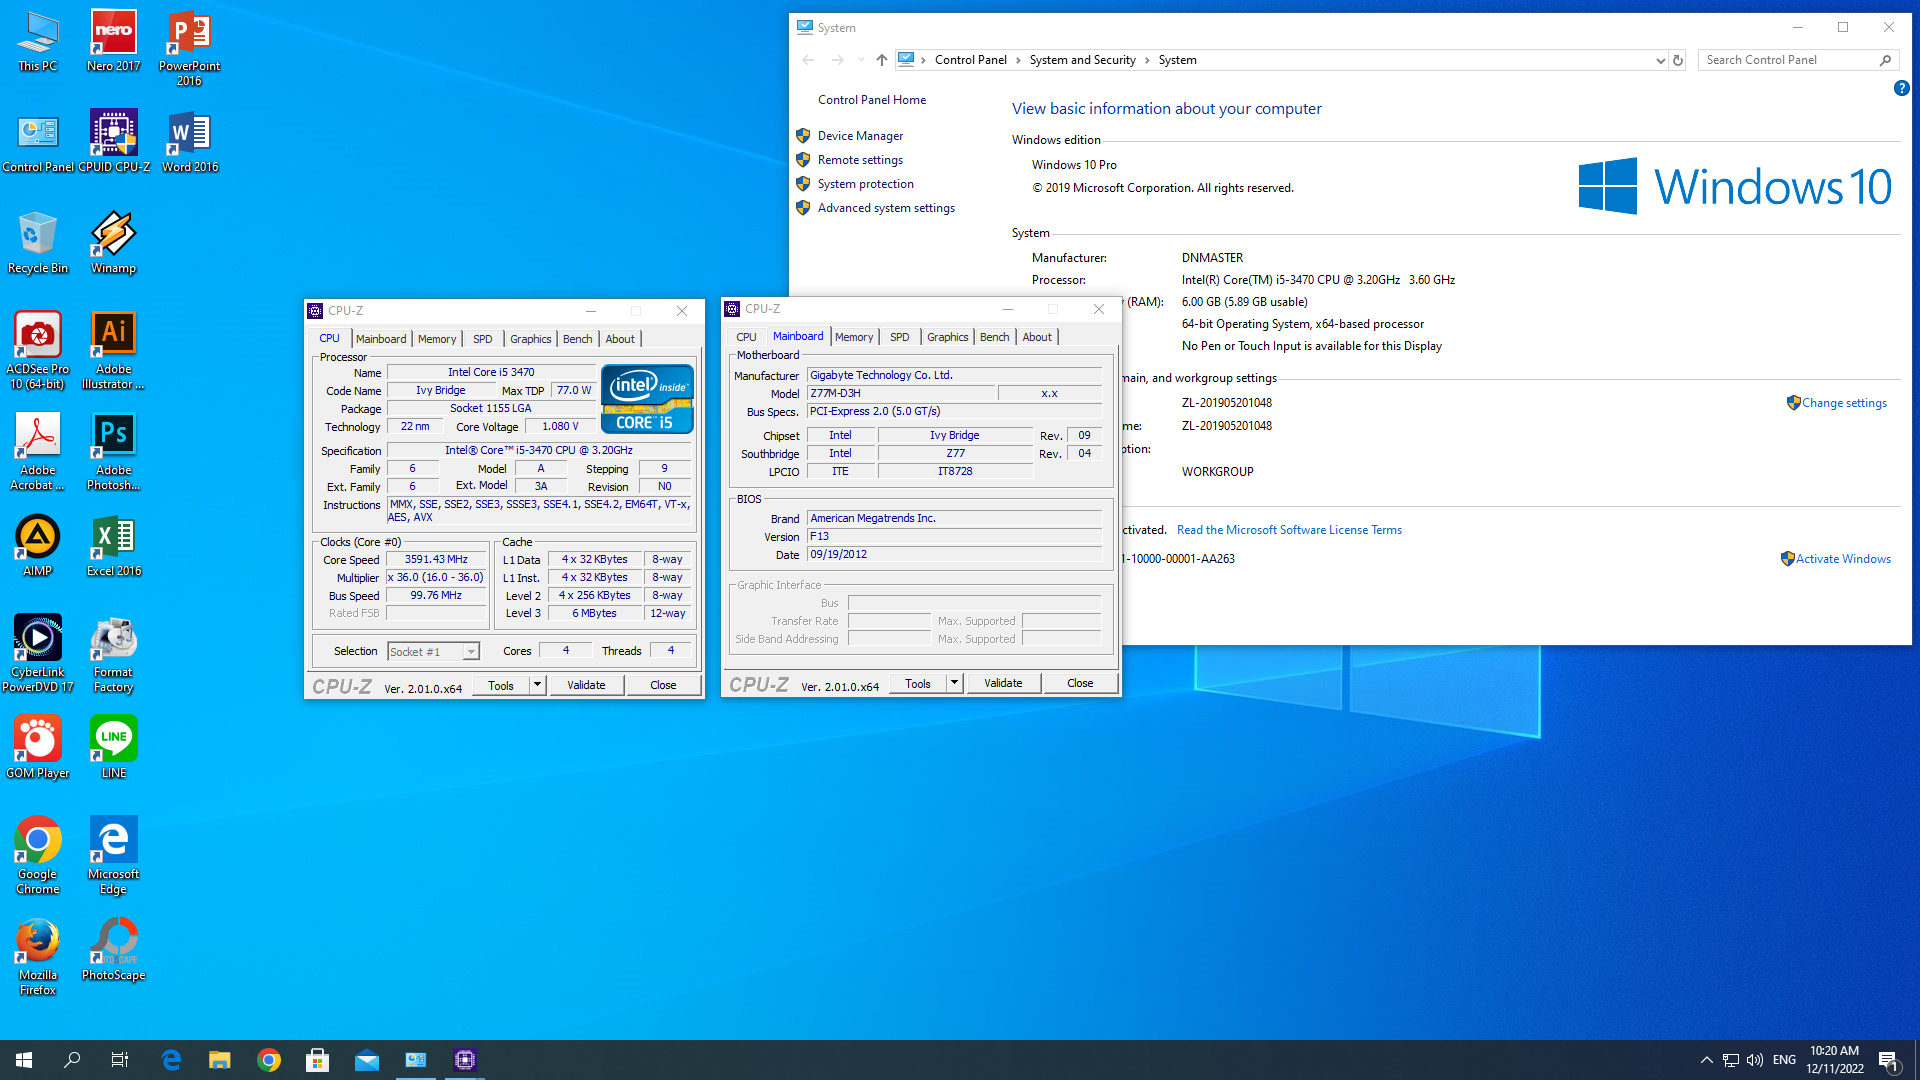Select the Adobe Illustrator desktop icon
The width and height of the screenshot is (1920, 1080).
tap(114, 351)
